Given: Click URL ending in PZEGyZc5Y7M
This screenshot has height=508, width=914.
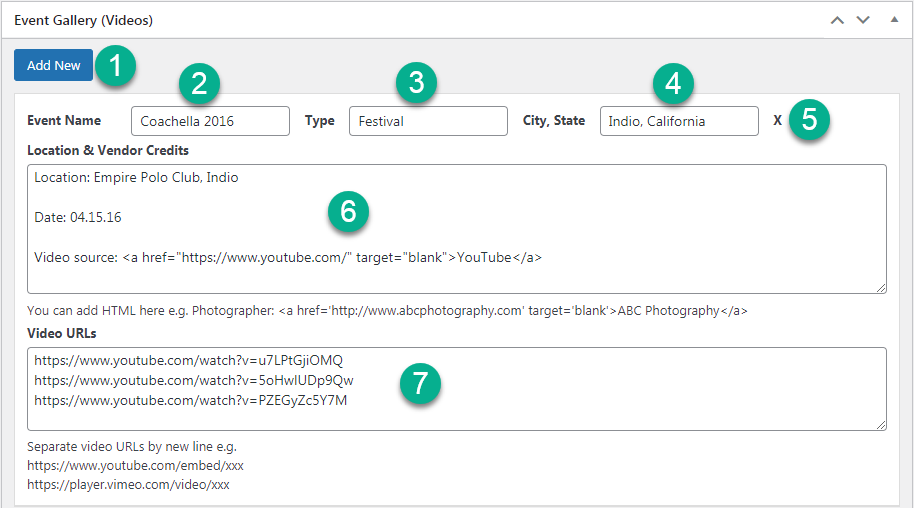Looking at the screenshot, I should (x=191, y=400).
